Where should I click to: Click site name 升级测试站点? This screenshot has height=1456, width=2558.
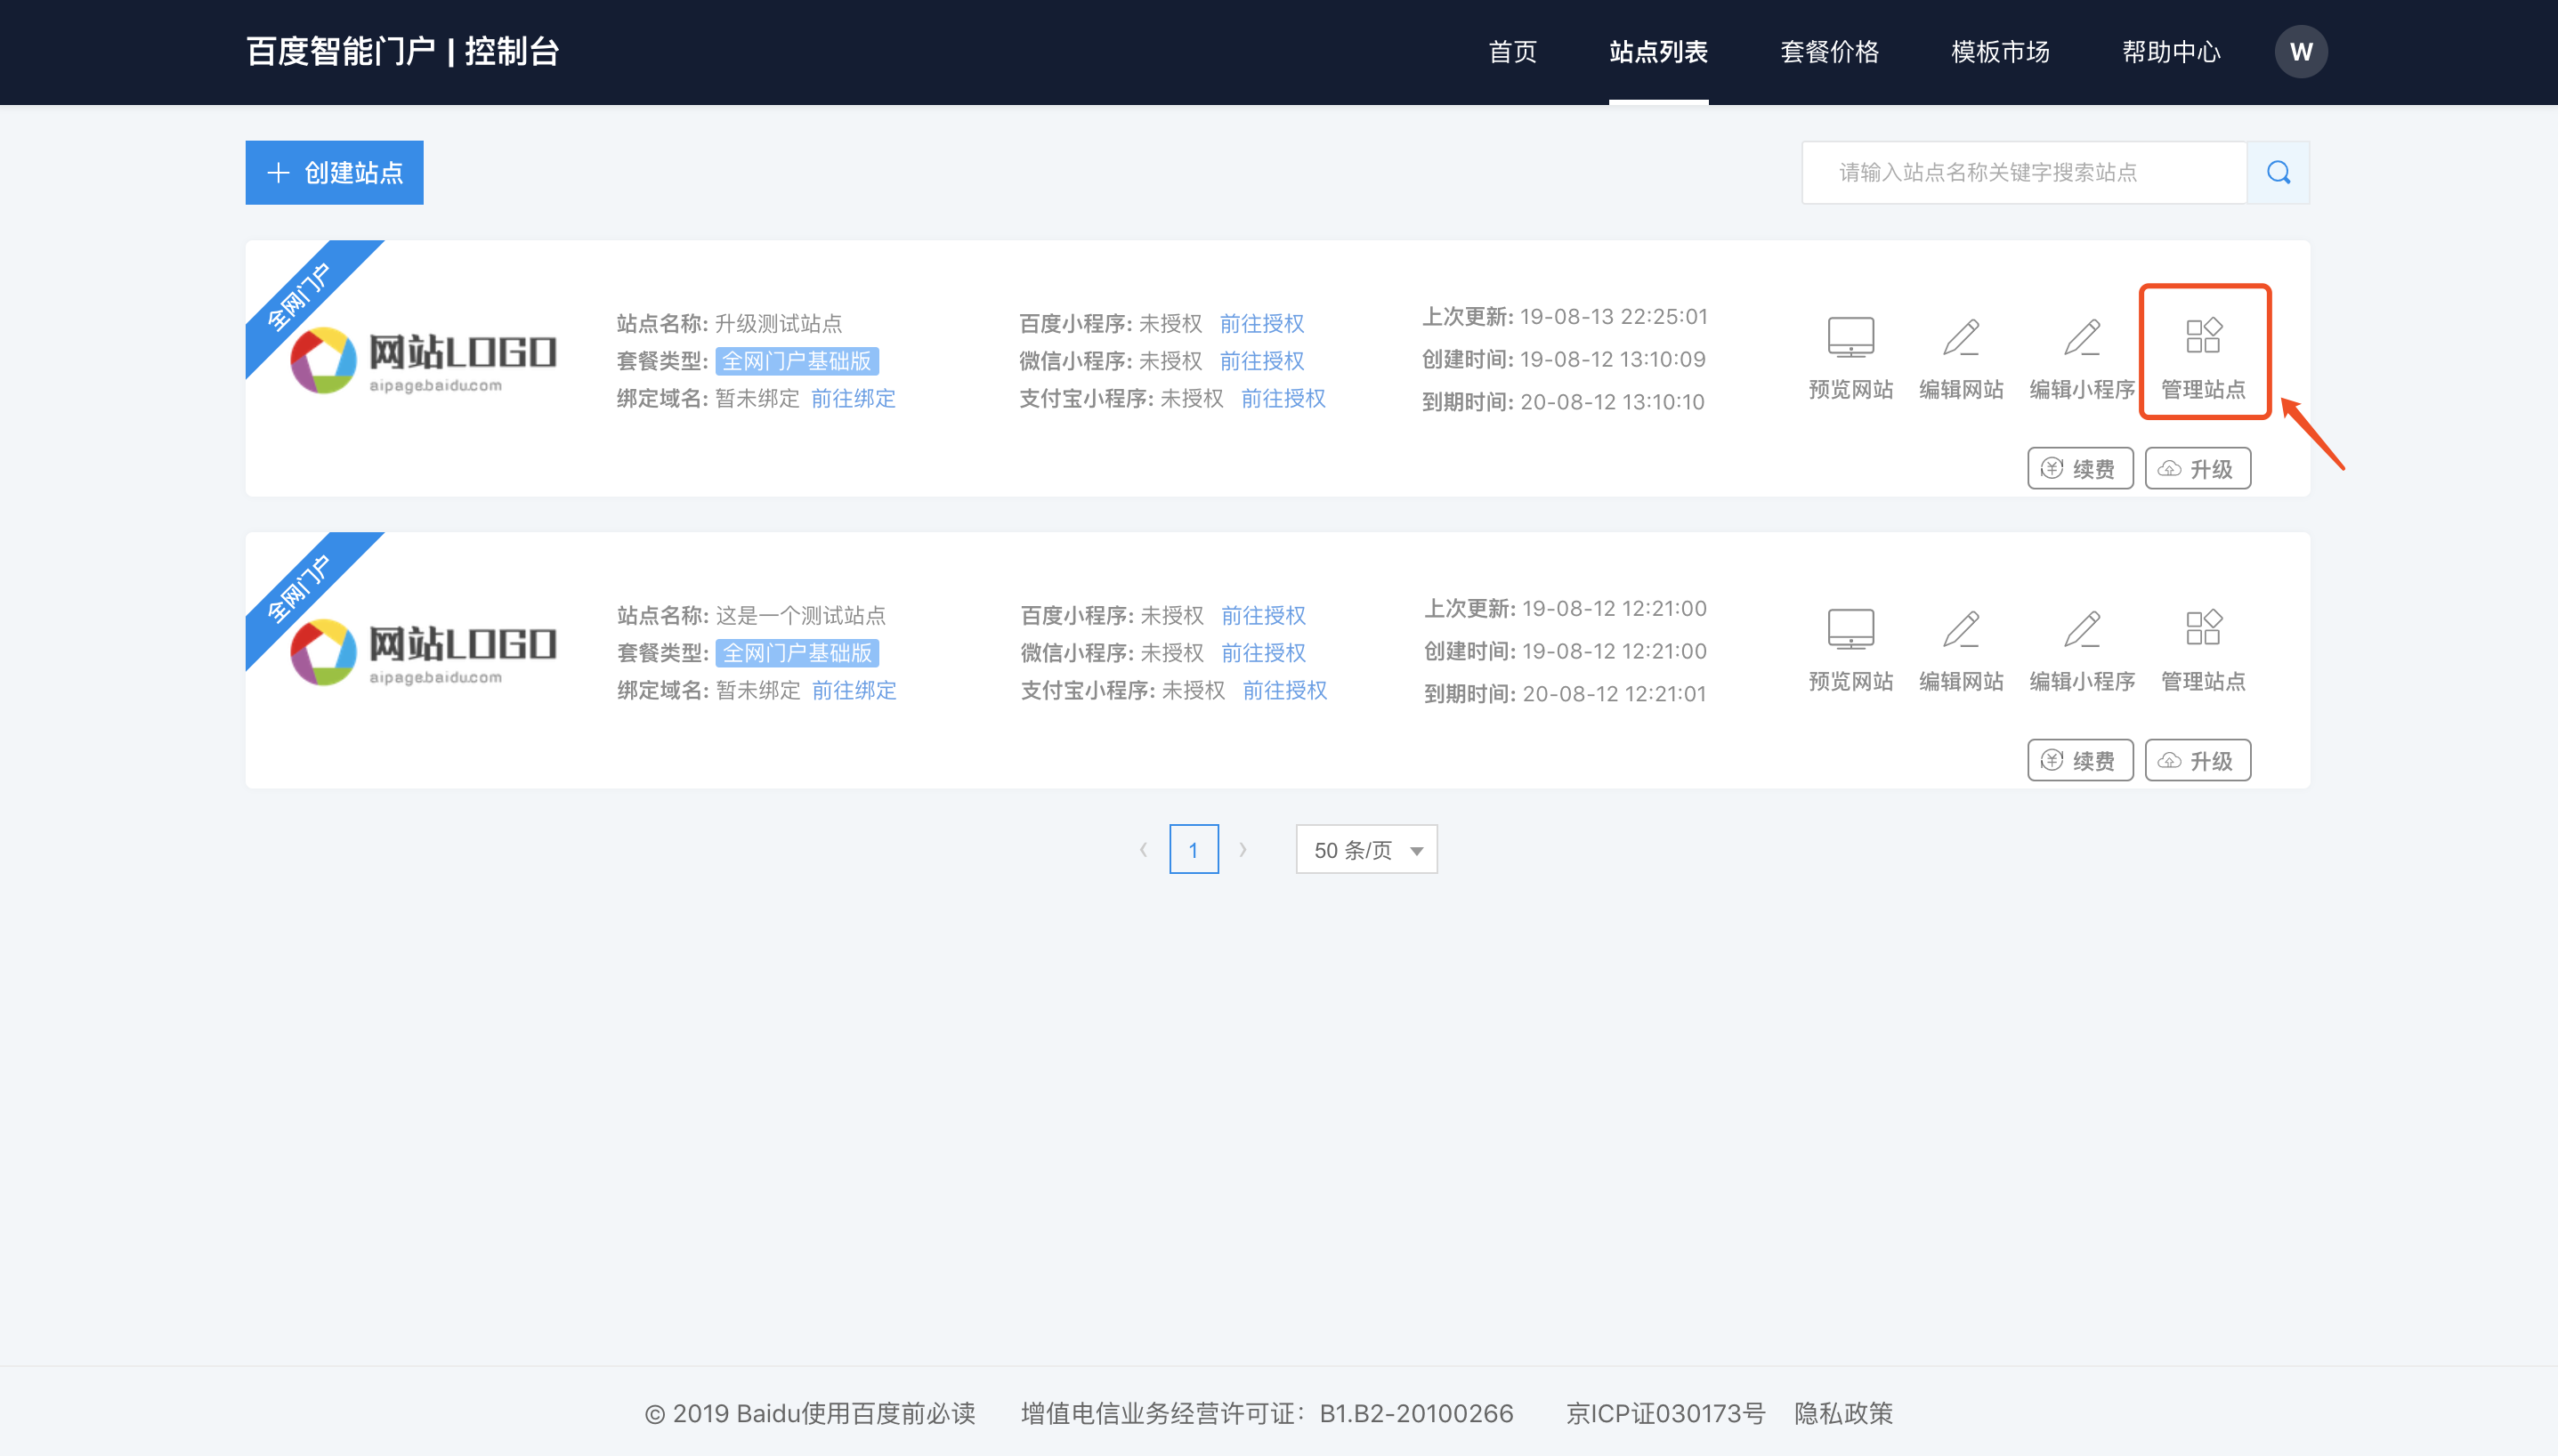point(778,323)
